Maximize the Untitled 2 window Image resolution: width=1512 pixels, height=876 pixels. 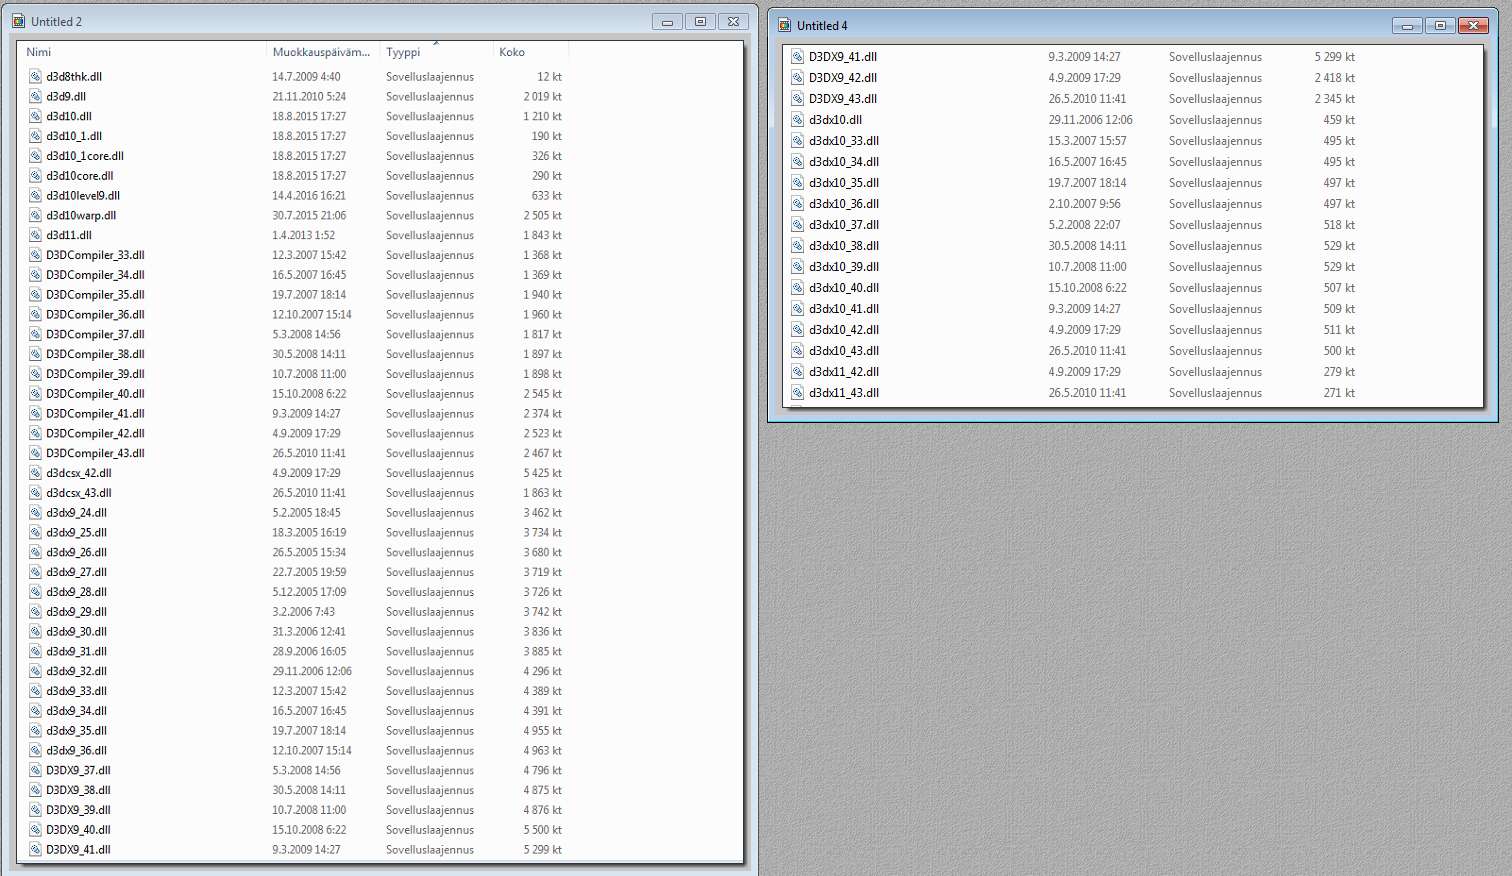pos(700,21)
